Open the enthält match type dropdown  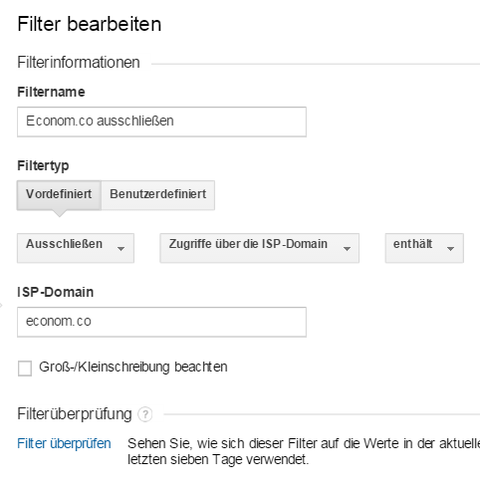pos(424,248)
